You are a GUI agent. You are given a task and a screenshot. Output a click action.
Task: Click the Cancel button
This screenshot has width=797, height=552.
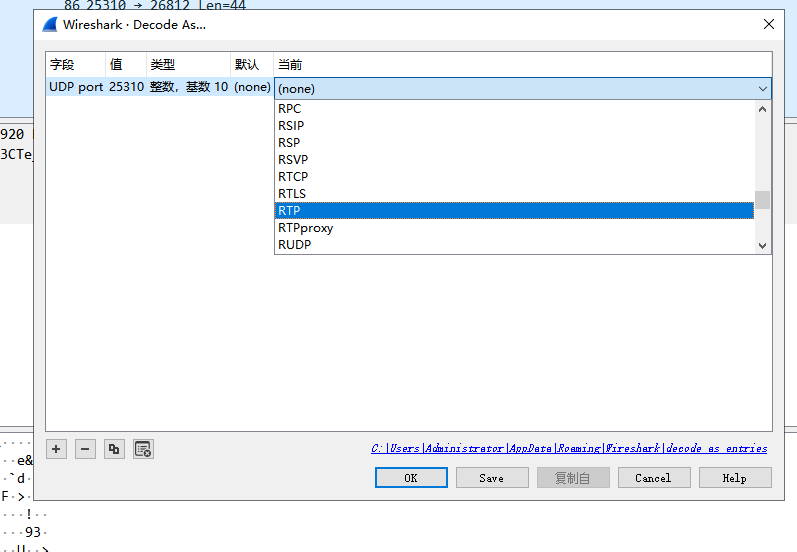[654, 478]
